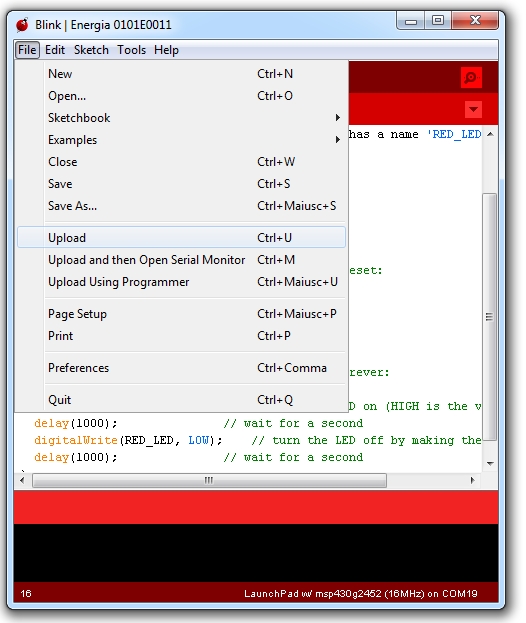Click the first 'delay(1000);' code line
The image size is (526, 623).
pos(76,424)
